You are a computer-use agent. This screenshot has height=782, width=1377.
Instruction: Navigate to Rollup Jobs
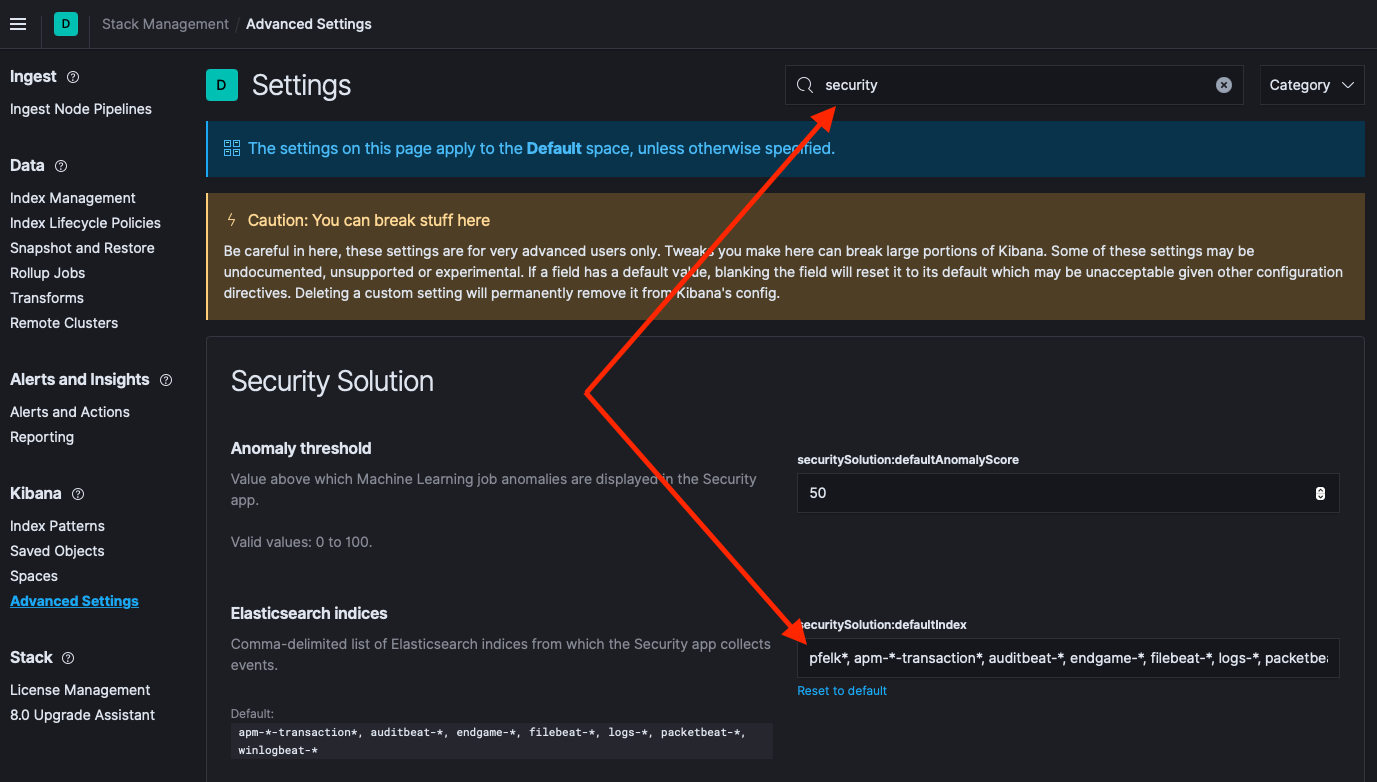click(x=47, y=273)
